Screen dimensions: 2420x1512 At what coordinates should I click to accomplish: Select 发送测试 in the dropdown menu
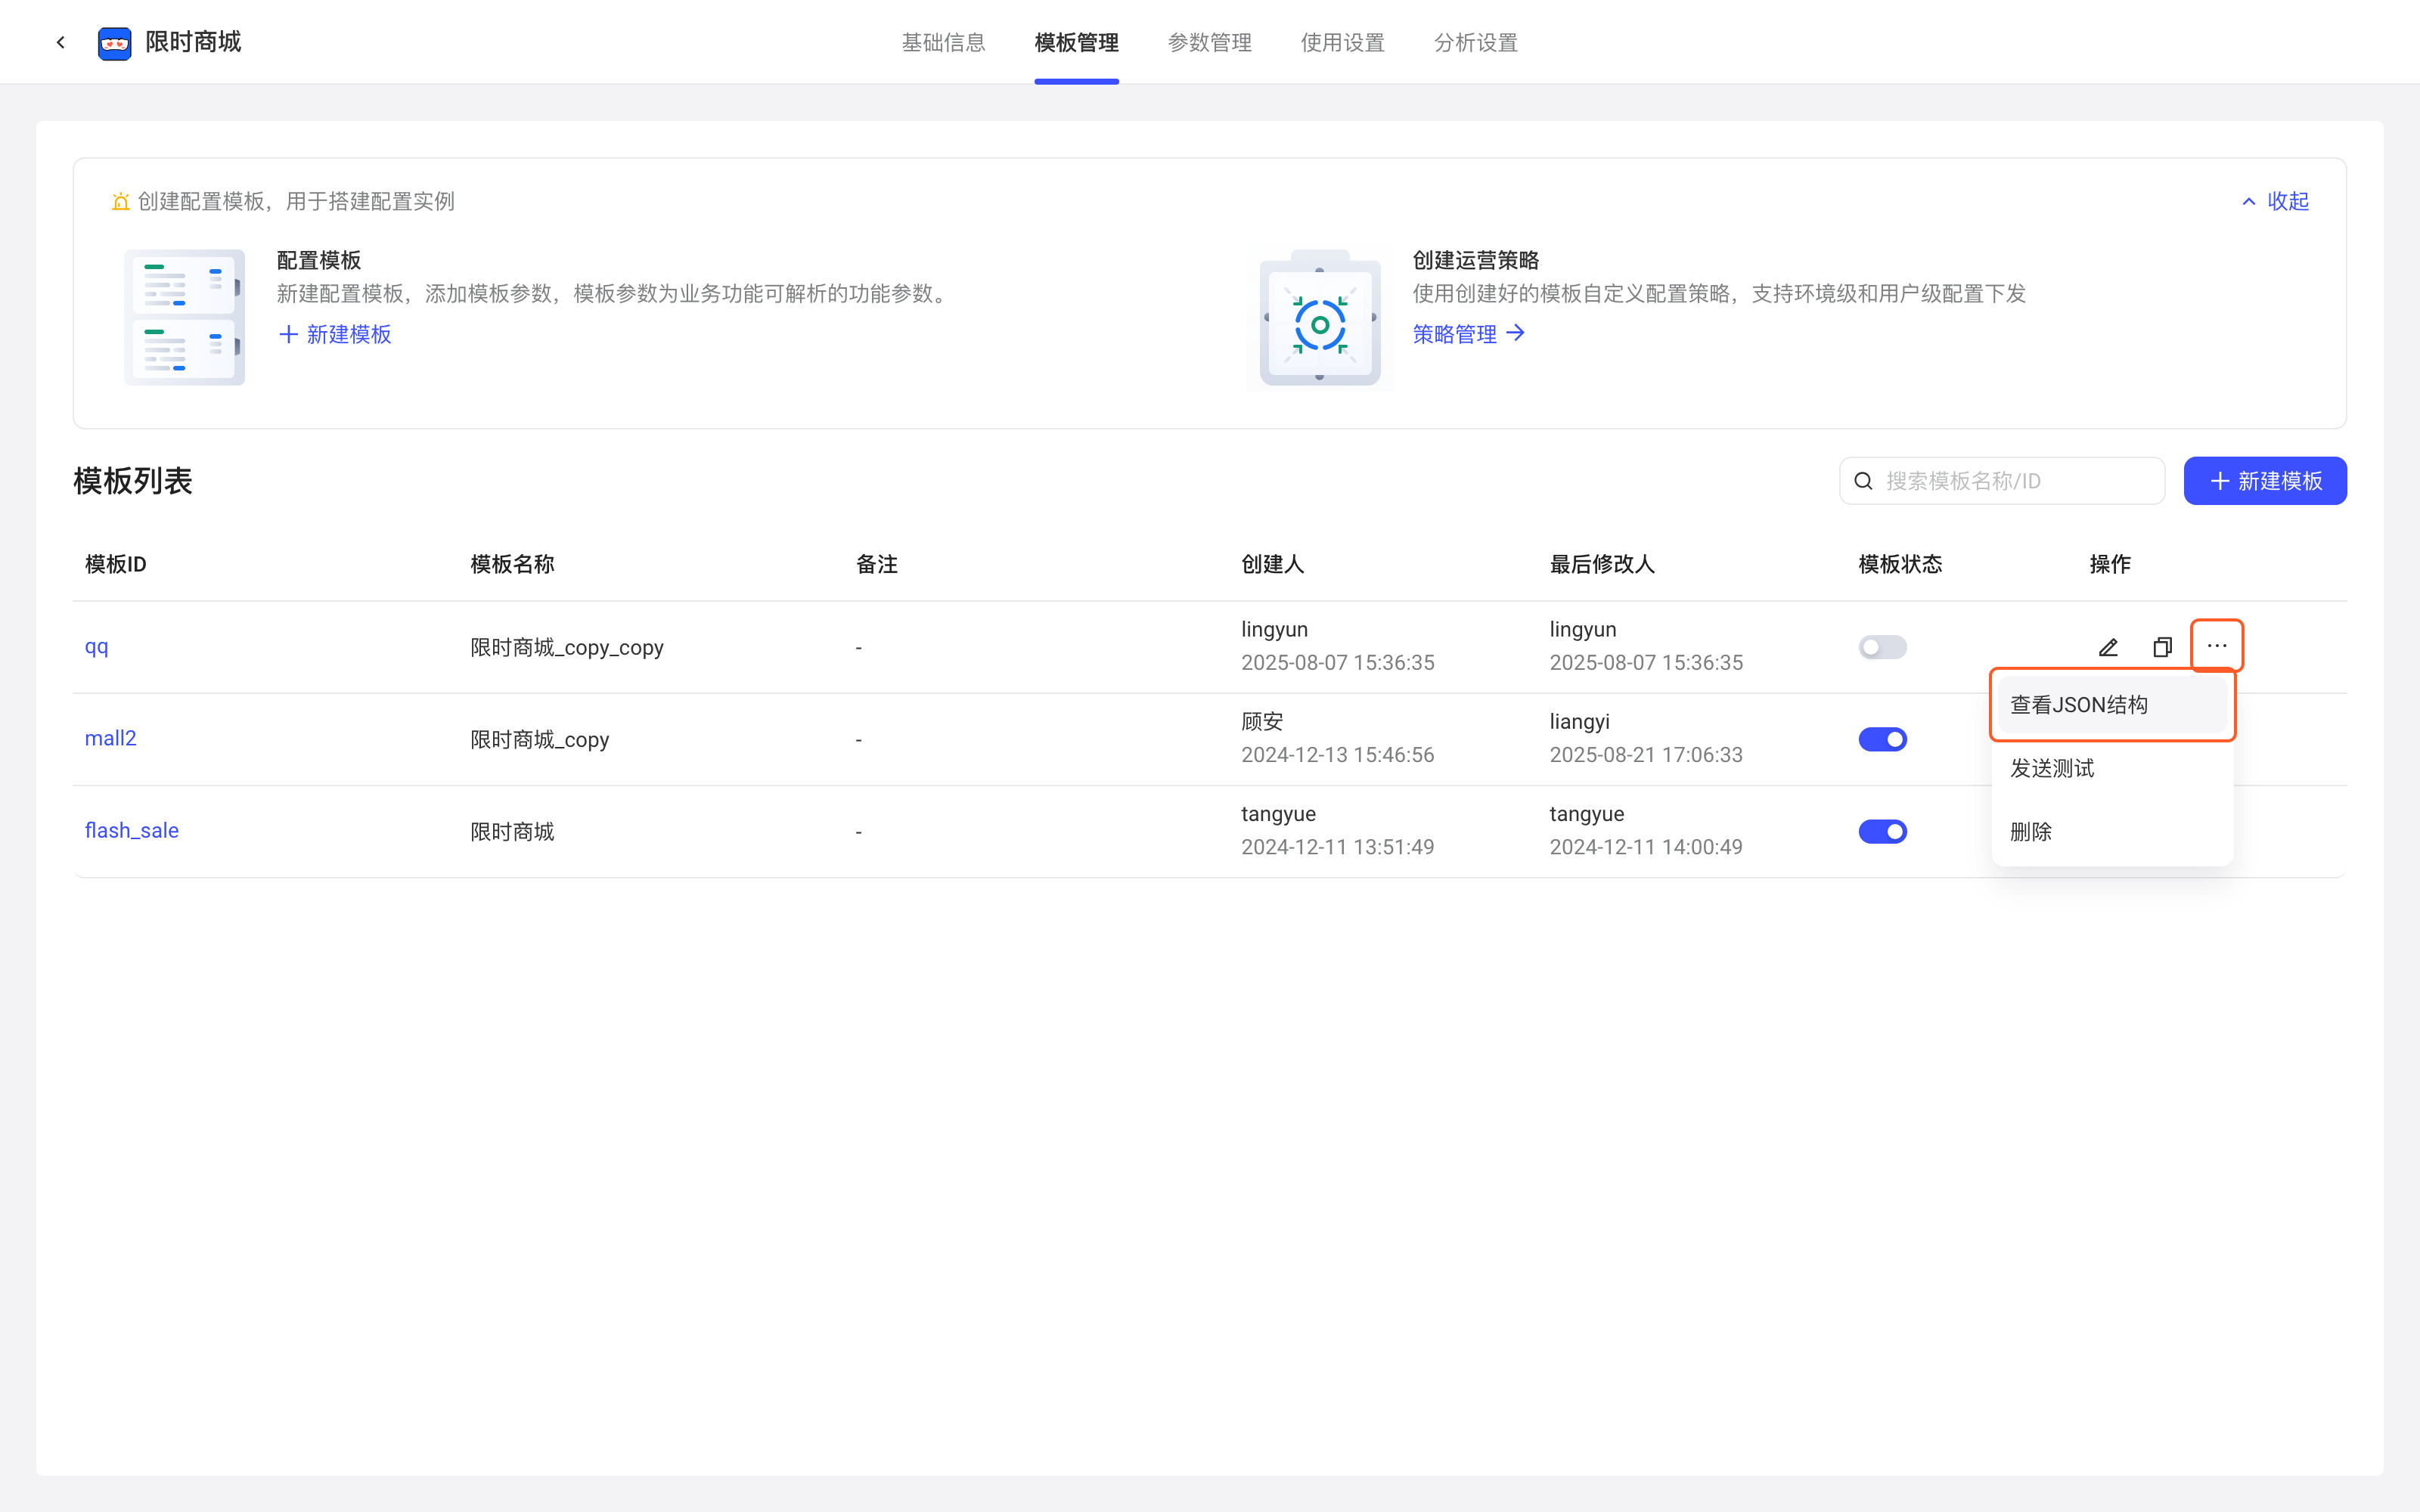click(2112, 768)
